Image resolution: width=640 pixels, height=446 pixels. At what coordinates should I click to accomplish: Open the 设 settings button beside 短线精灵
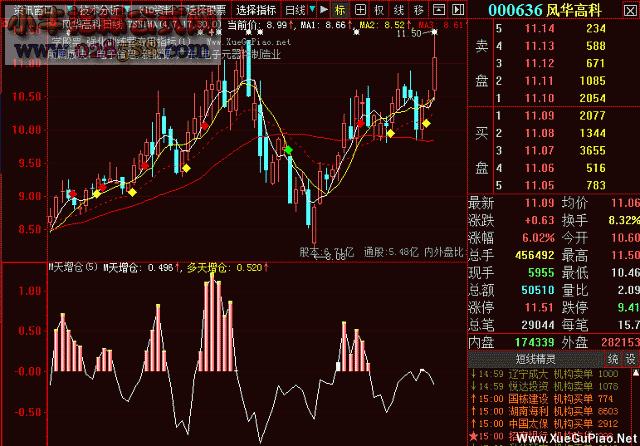(630, 357)
